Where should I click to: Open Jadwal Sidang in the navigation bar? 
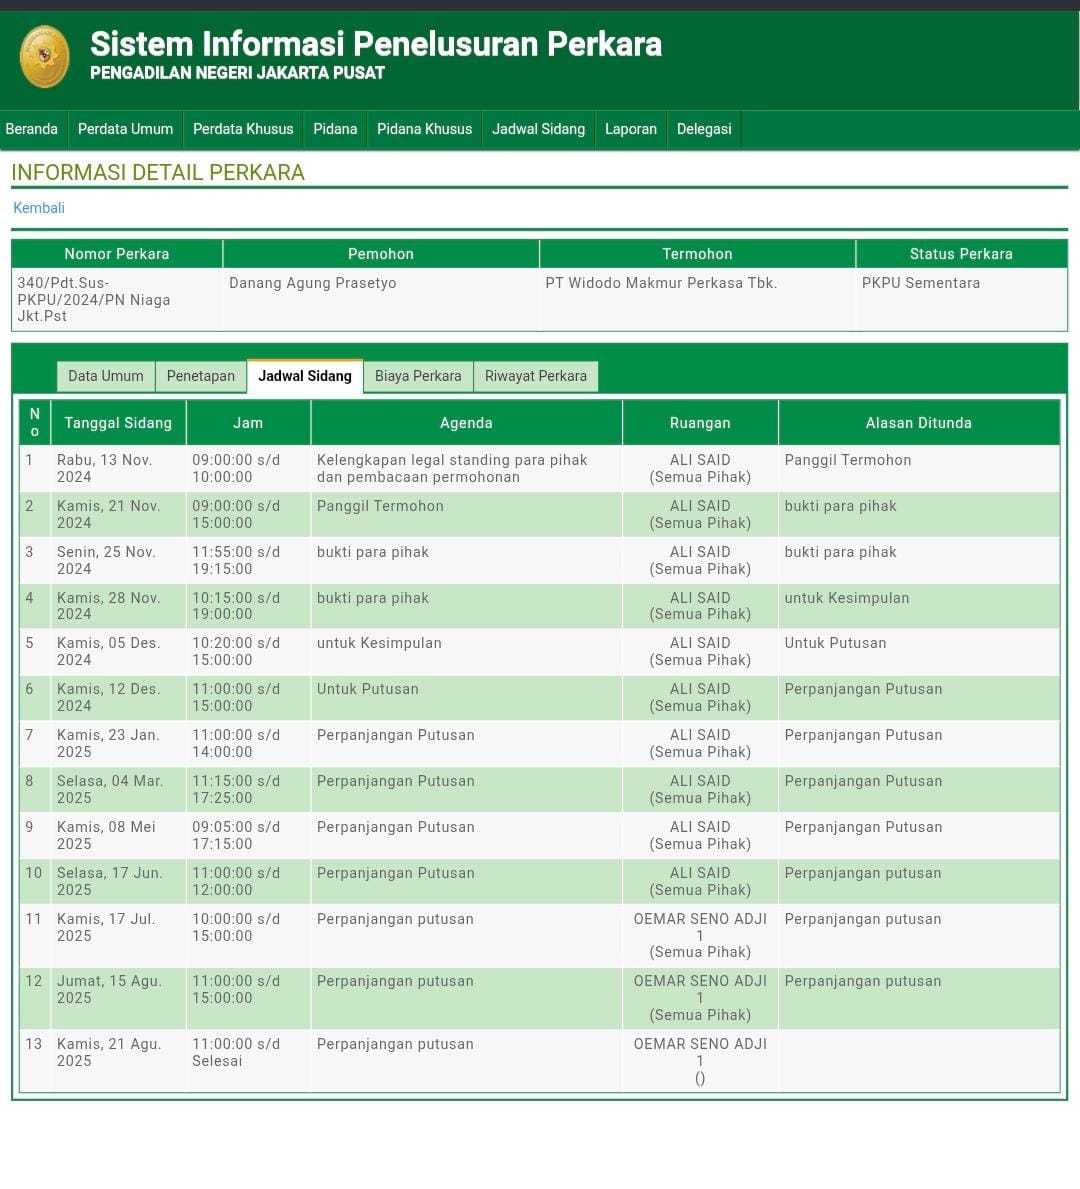[538, 129]
